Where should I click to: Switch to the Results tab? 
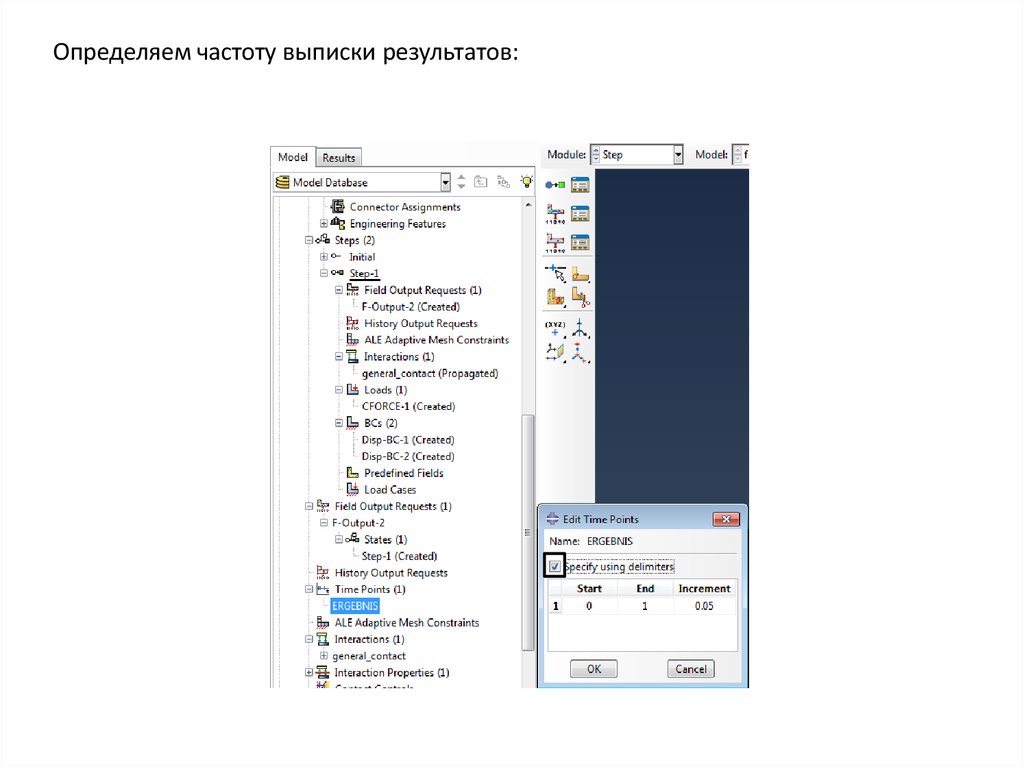(338, 158)
